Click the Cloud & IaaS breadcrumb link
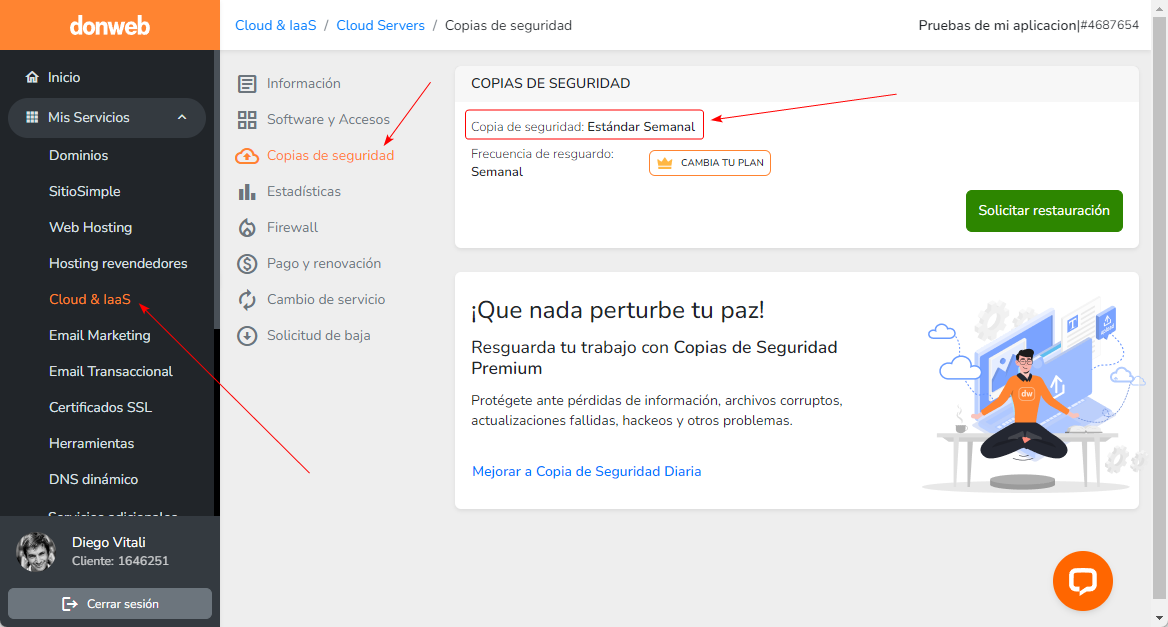 point(276,25)
